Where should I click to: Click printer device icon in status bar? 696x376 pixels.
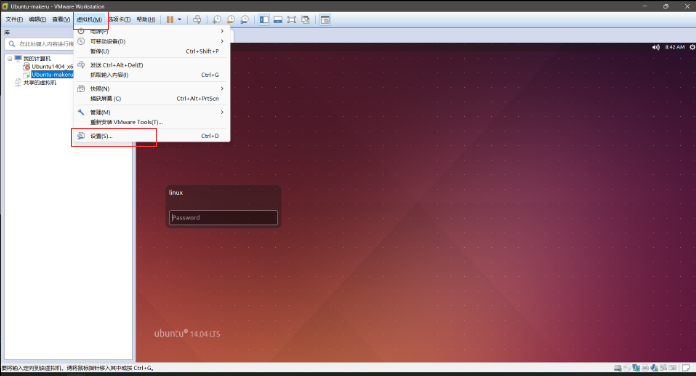pyautogui.click(x=645, y=368)
